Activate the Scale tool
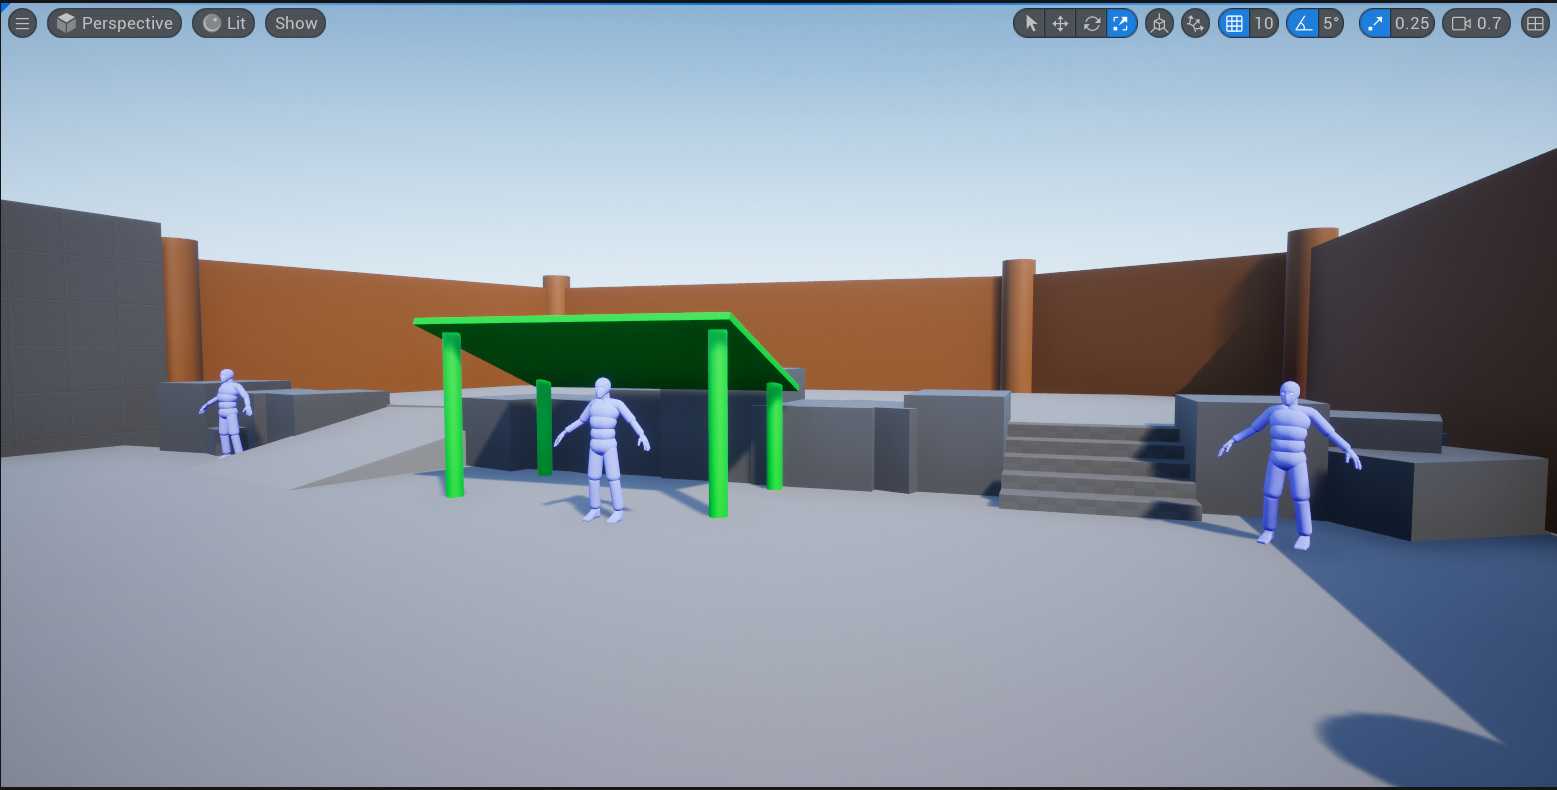Viewport: 1557px width, 790px height. coord(1120,22)
